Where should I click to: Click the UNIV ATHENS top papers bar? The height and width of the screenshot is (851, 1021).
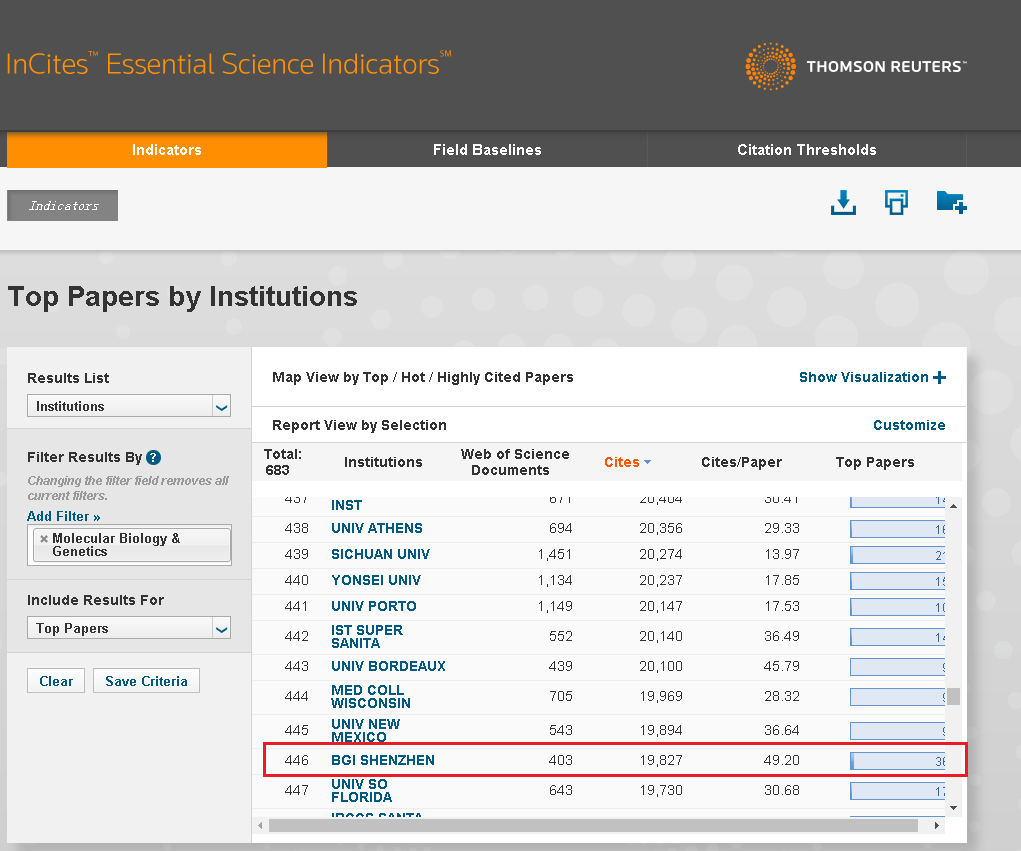point(897,529)
